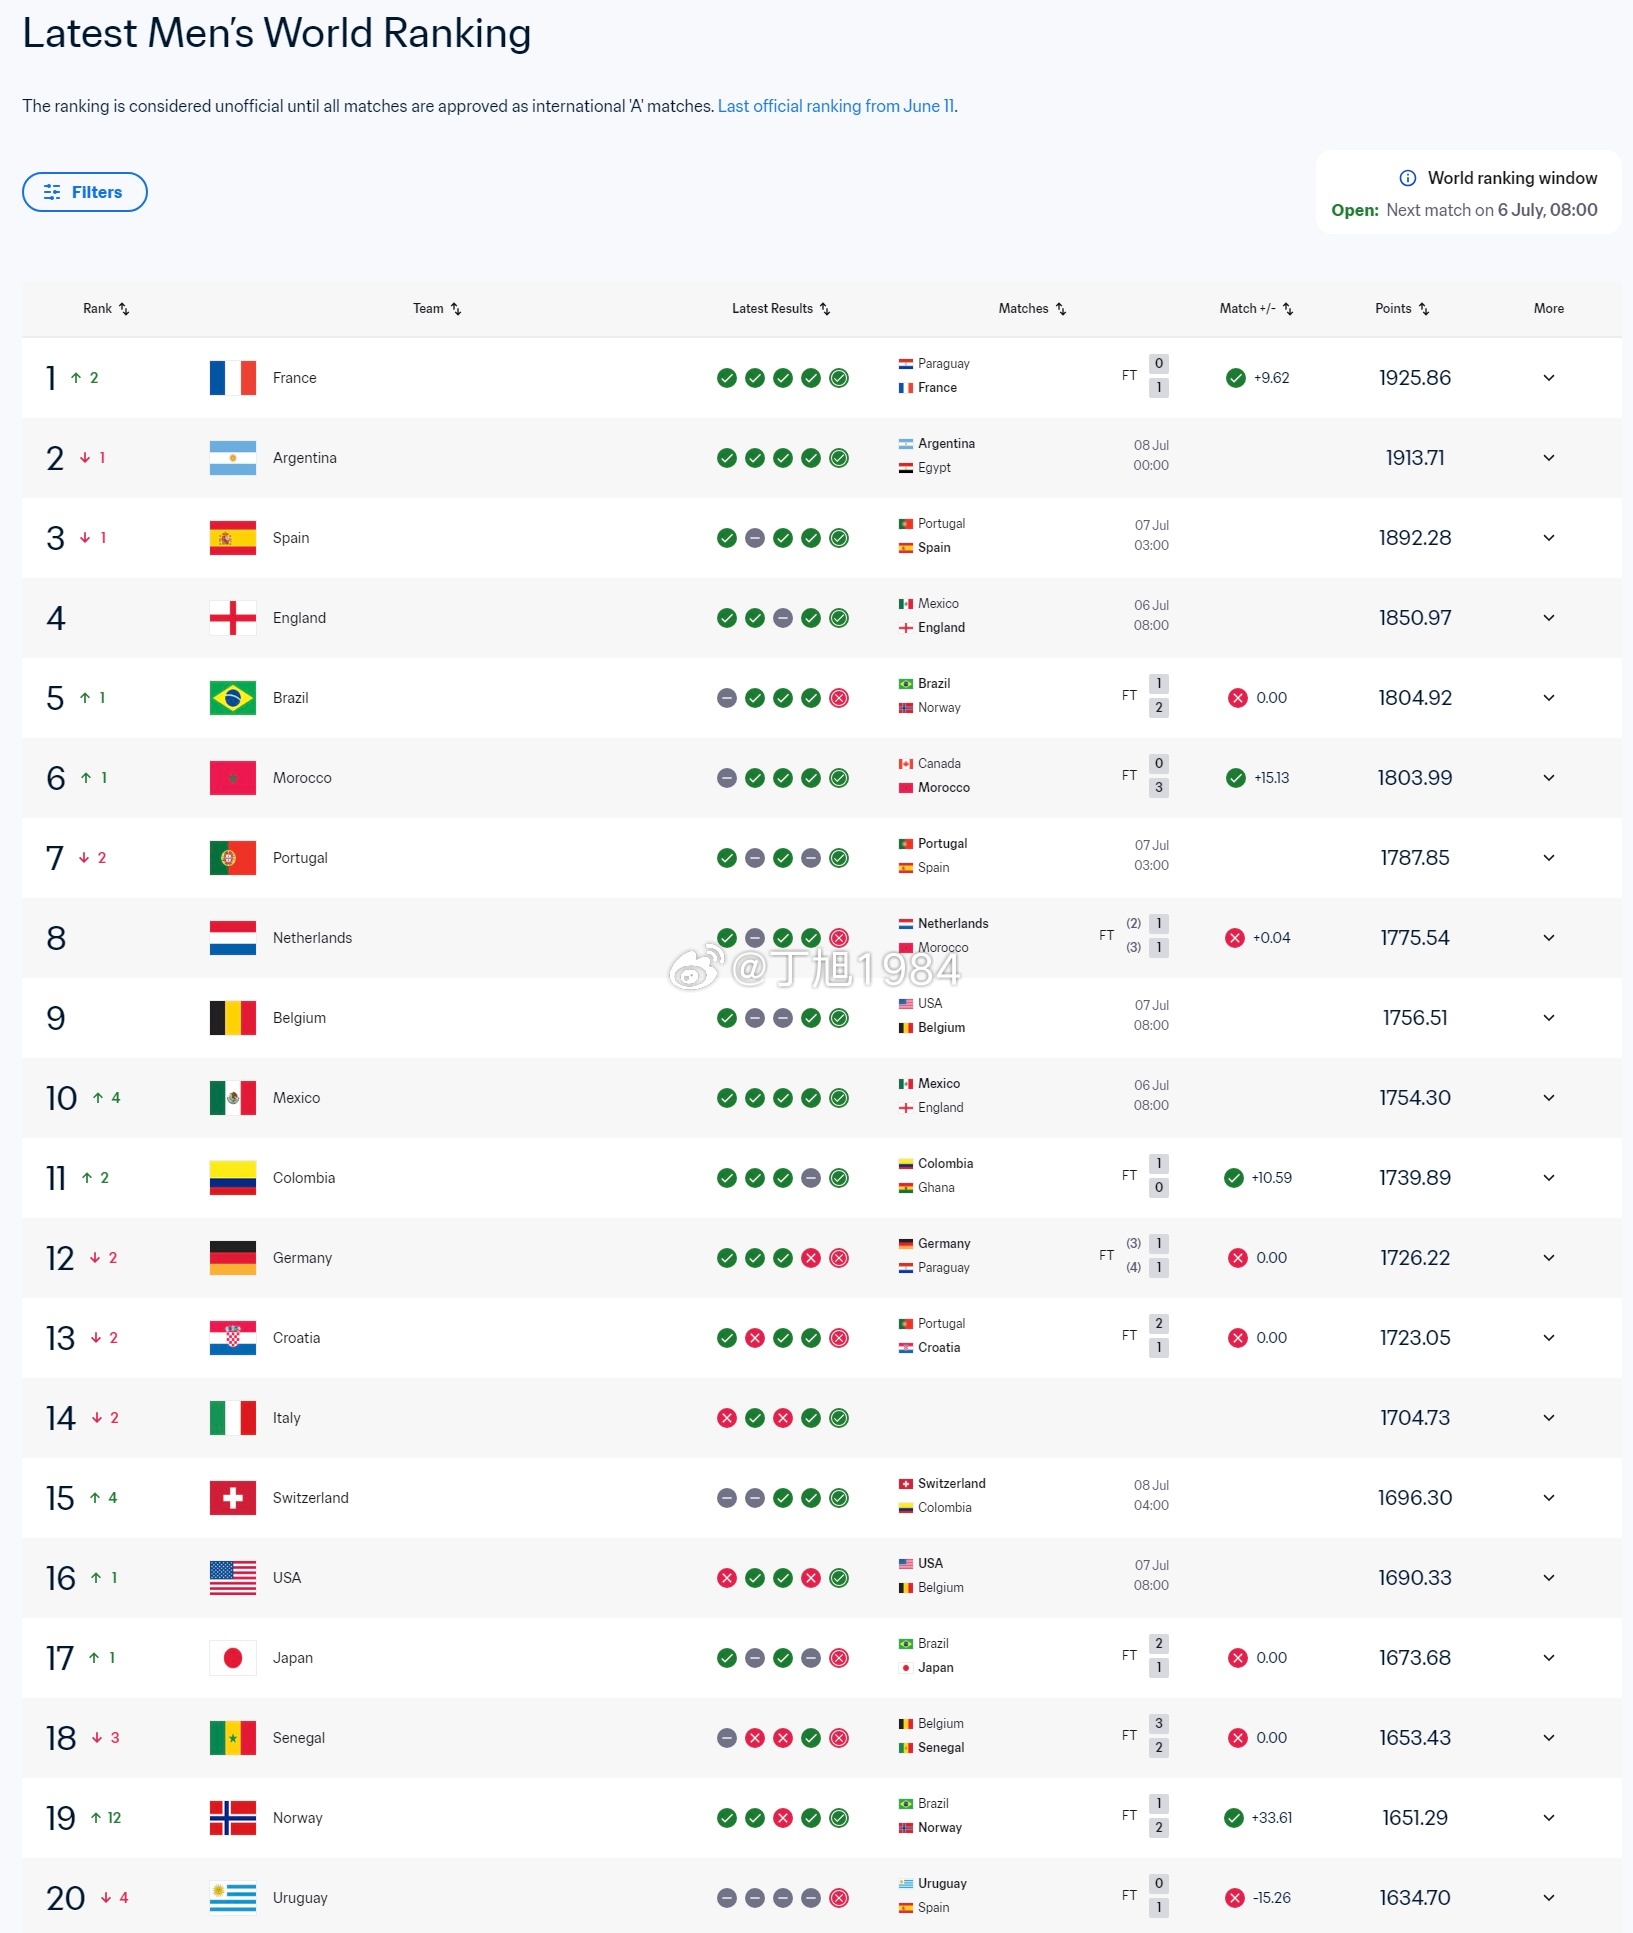Click the Belgium flag in team column
Screen dimensions: 1633x1933
click(233, 1018)
